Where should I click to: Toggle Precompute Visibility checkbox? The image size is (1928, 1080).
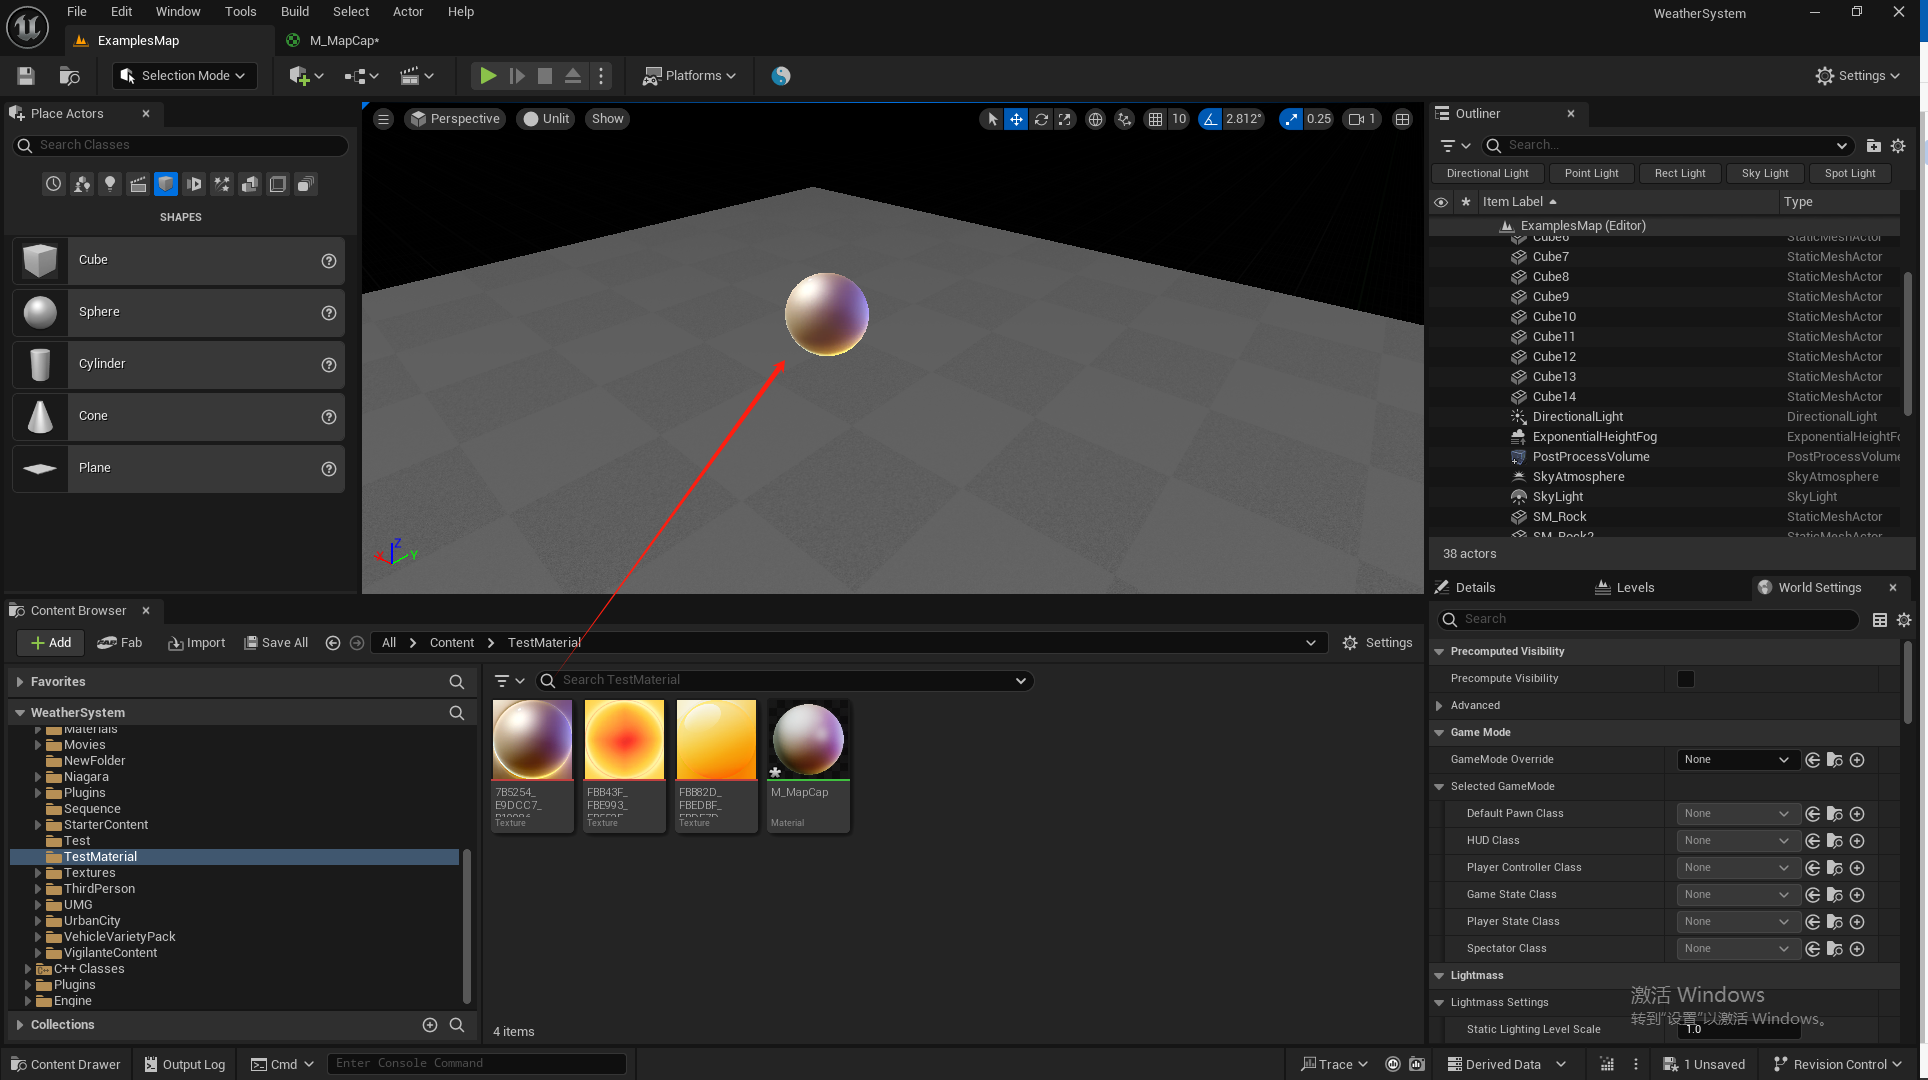click(x=1686, y=679)
